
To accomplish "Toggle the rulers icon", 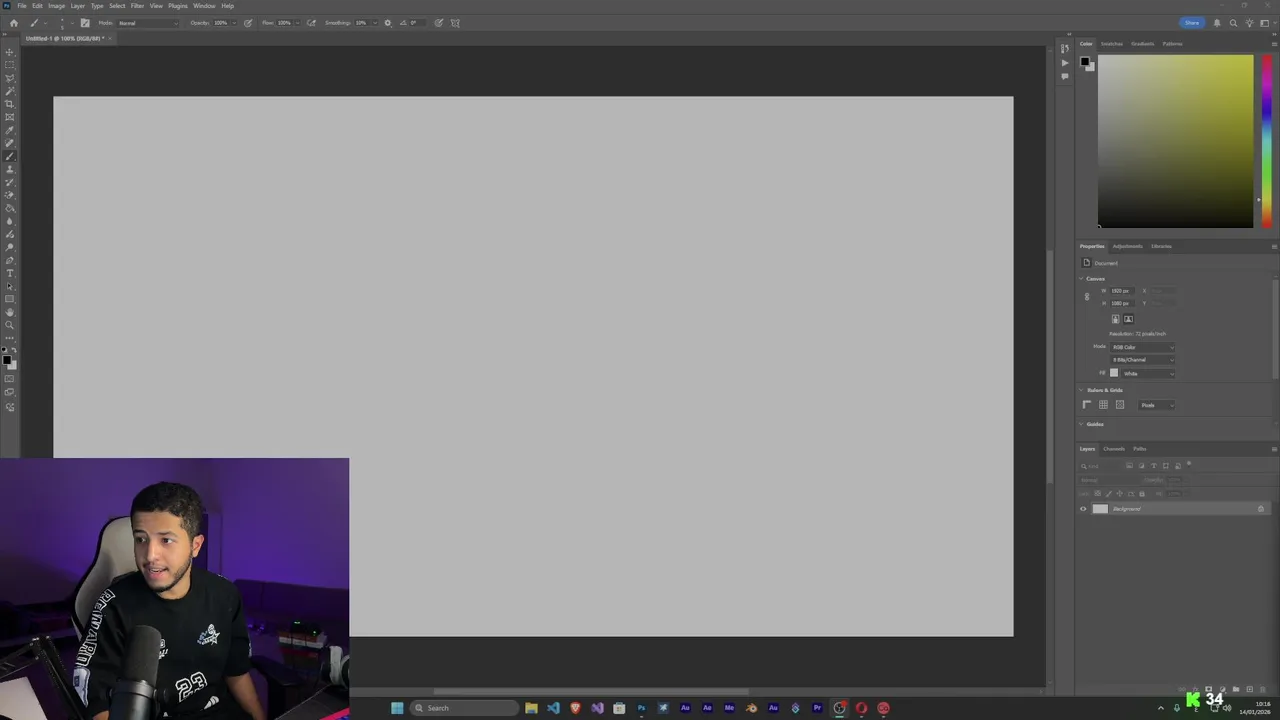I will (x=1087, y=405).
